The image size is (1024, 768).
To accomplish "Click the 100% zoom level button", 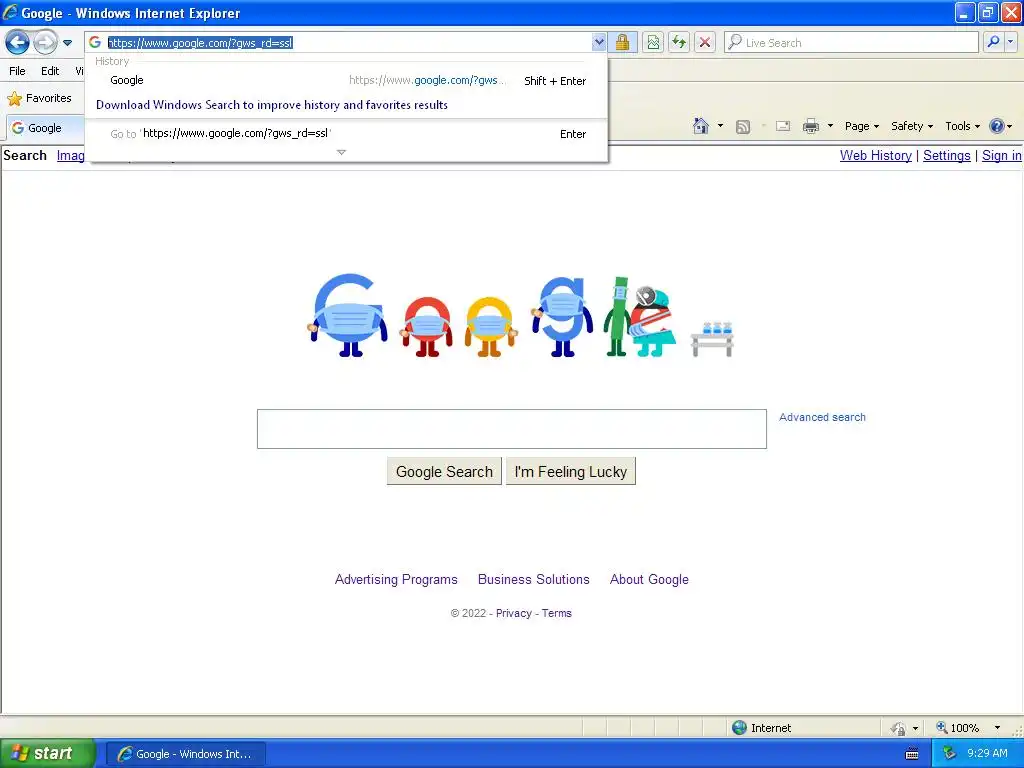I will click(x=957, y=728).
